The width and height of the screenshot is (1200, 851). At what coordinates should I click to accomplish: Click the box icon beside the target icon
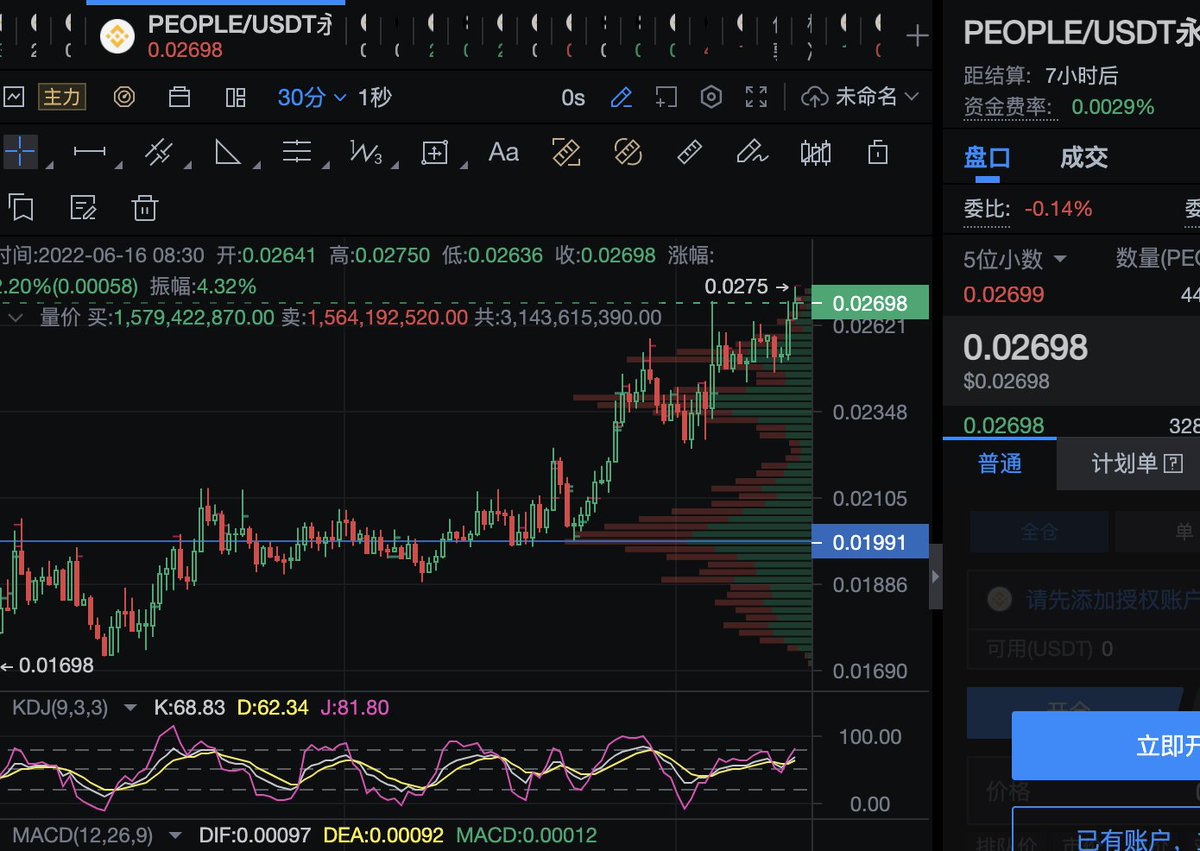click(180, 97)
